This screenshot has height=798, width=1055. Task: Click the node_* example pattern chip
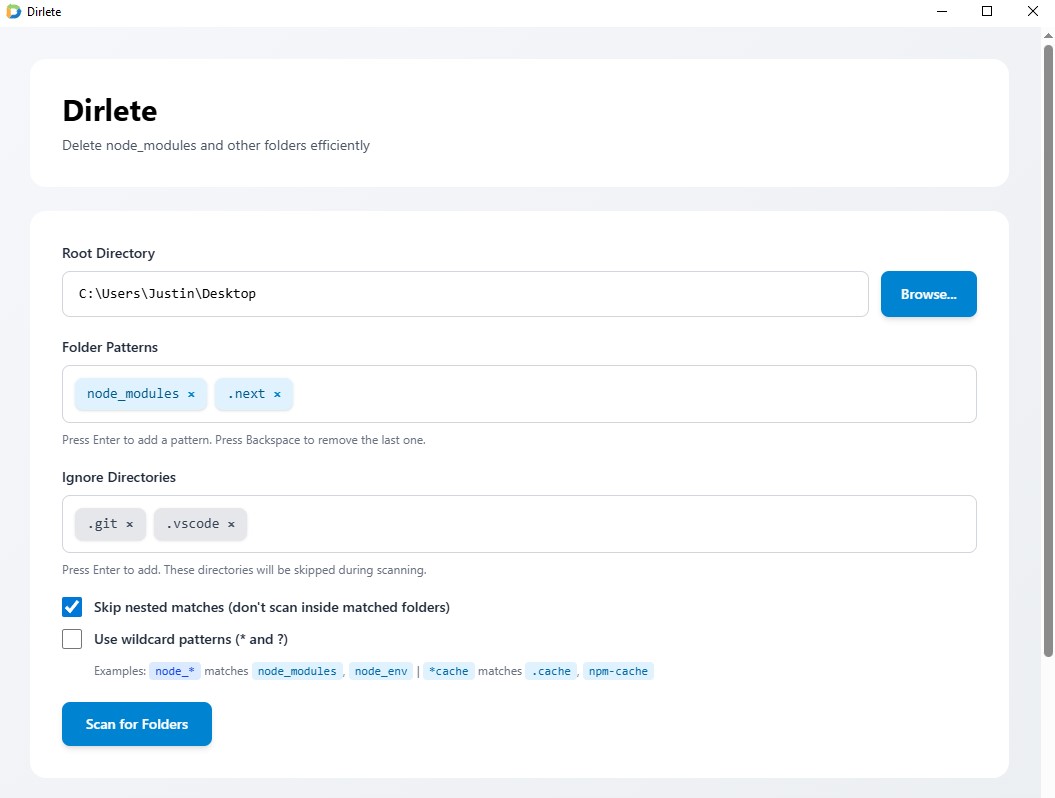pyautogui.click(x=175, y=671)
